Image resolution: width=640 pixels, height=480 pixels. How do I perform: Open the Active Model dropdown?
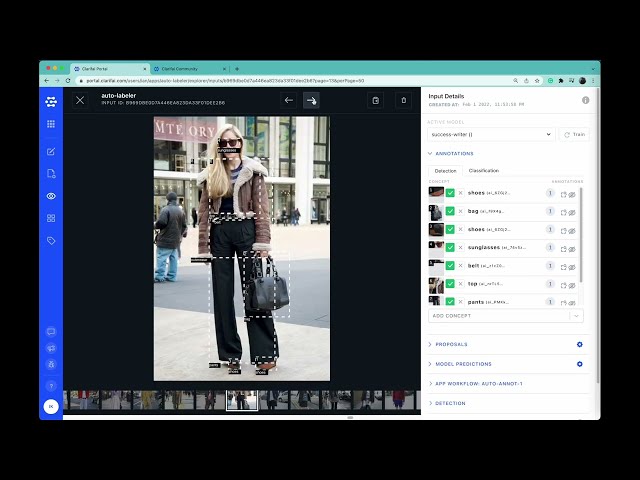click(491, 134)
